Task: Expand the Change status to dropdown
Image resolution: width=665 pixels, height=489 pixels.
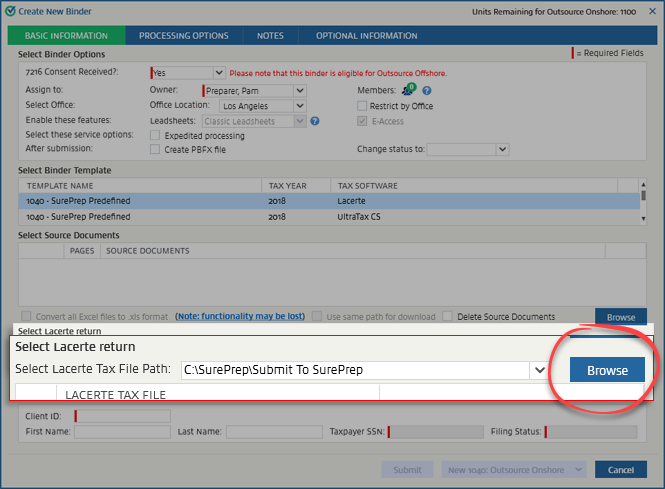Action: pos(502,149)
